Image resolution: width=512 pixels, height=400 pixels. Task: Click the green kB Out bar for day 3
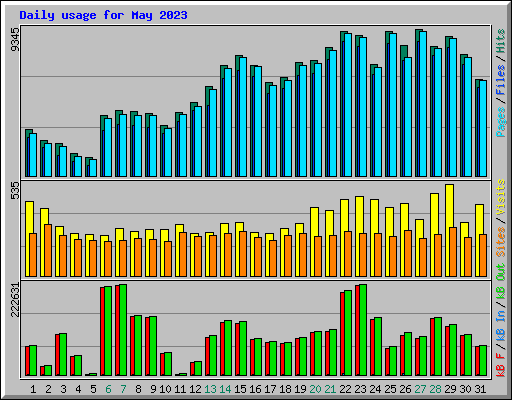63,355
